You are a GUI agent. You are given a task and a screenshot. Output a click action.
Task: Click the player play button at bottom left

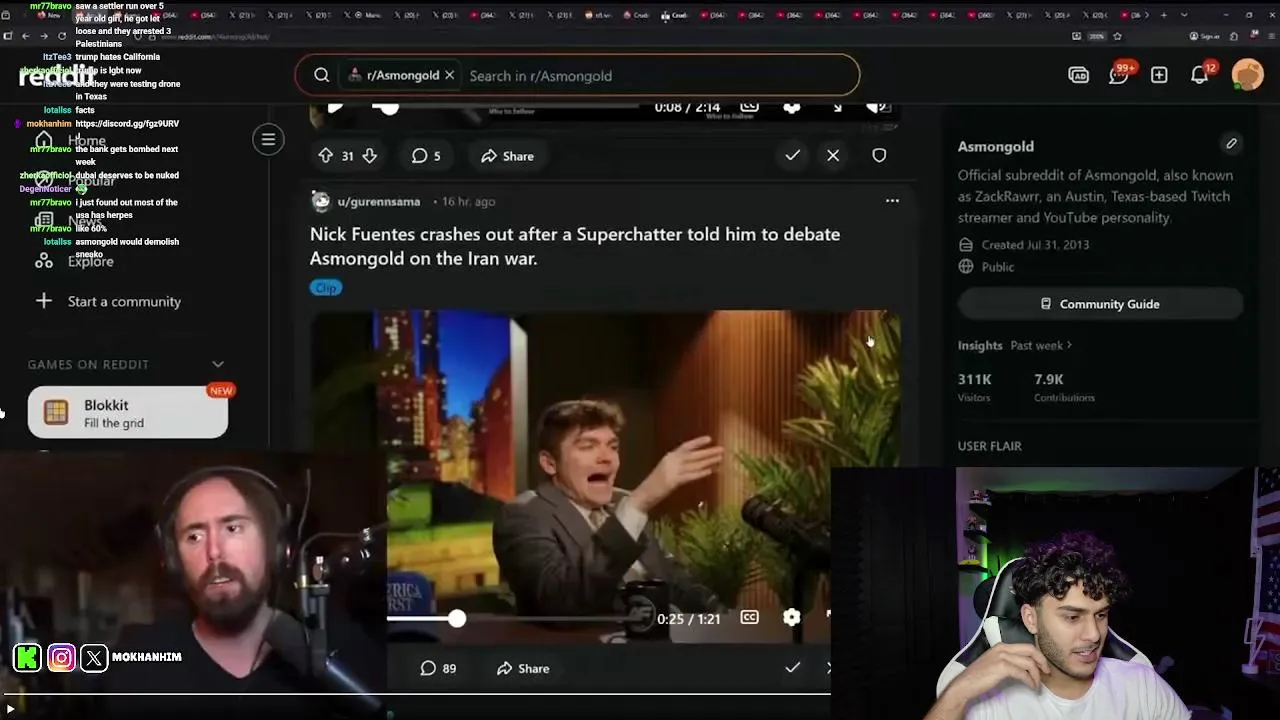pyautogui.click(x=10, y=709)
